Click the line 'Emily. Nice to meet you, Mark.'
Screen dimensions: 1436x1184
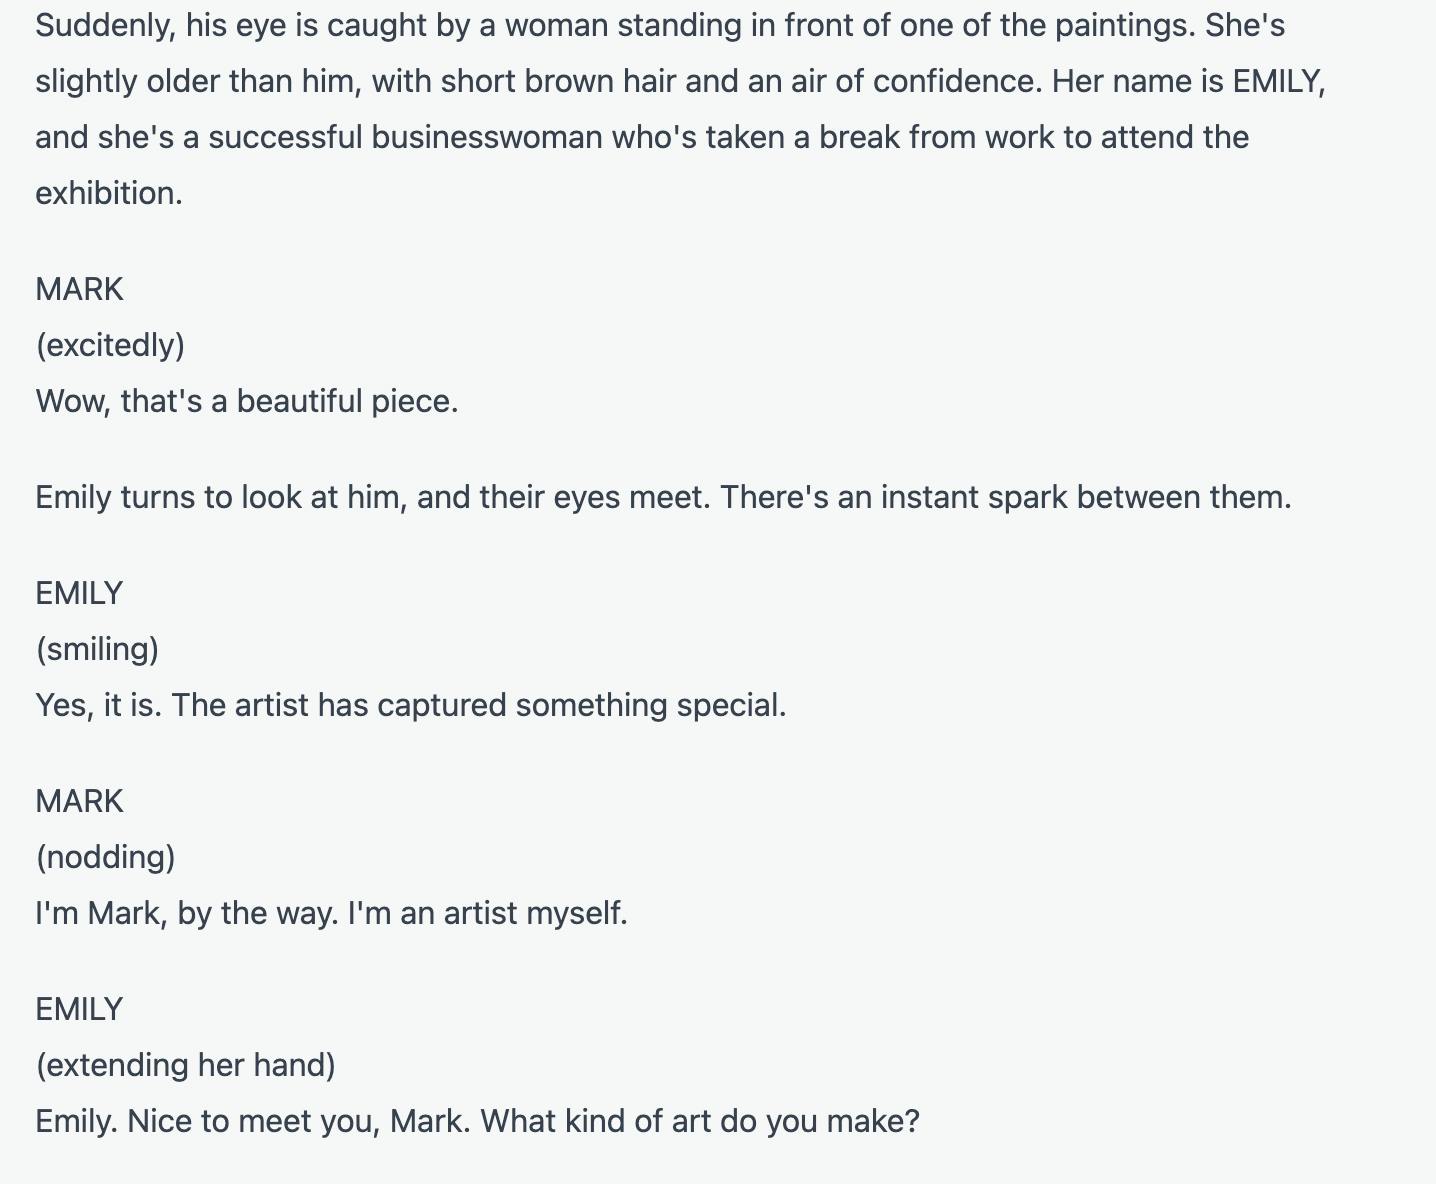tap(253, 1121)
